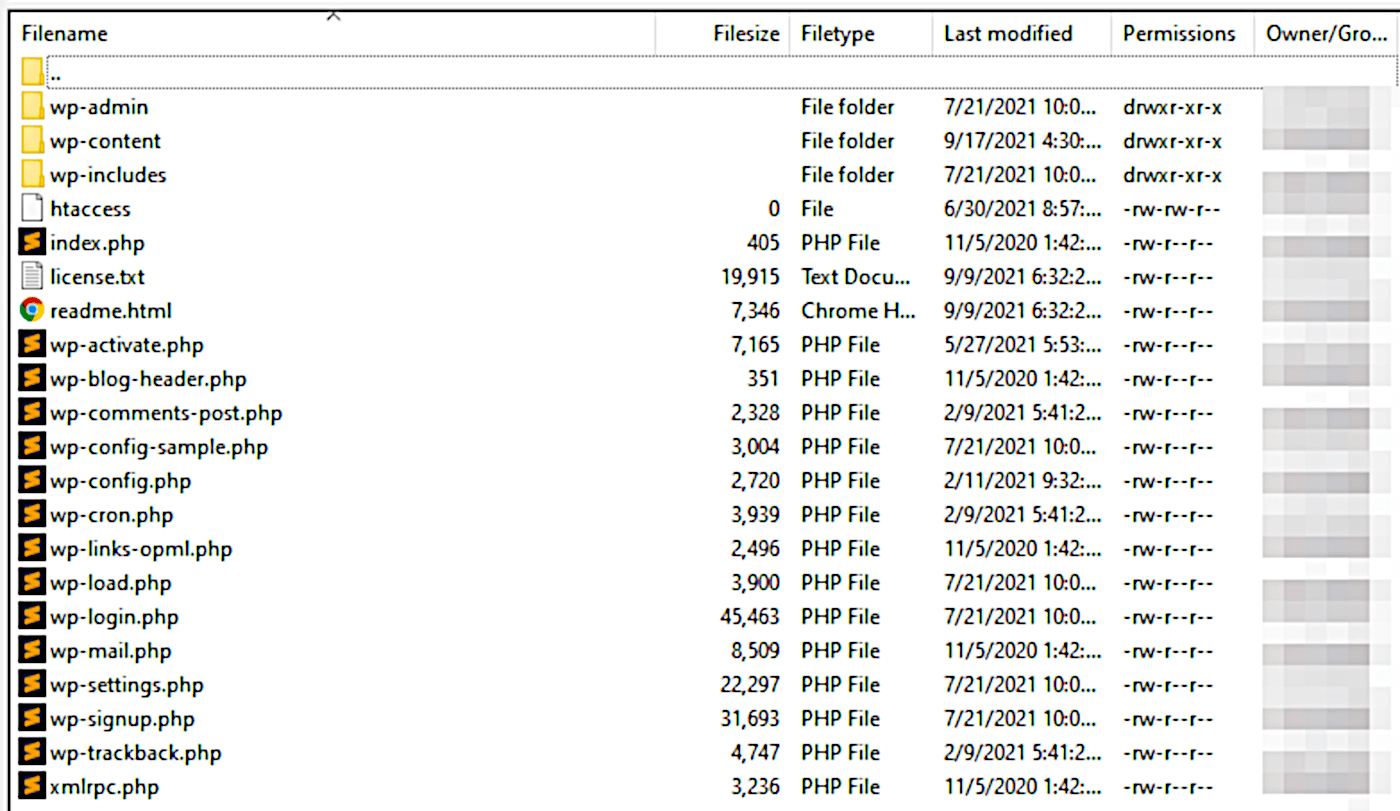
Task: Click the Owner/Group column header
Action: pyautogui.click(x=1325, y=33)
